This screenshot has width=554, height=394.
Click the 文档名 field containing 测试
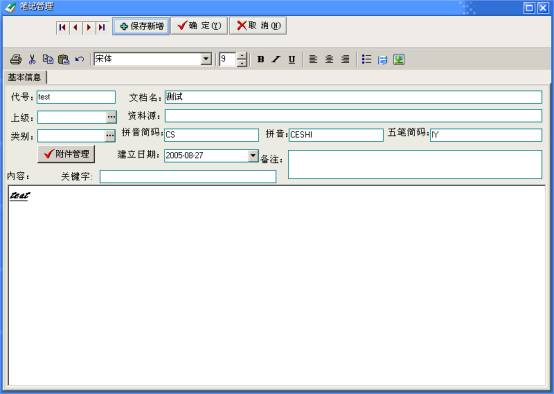[353, 97]
